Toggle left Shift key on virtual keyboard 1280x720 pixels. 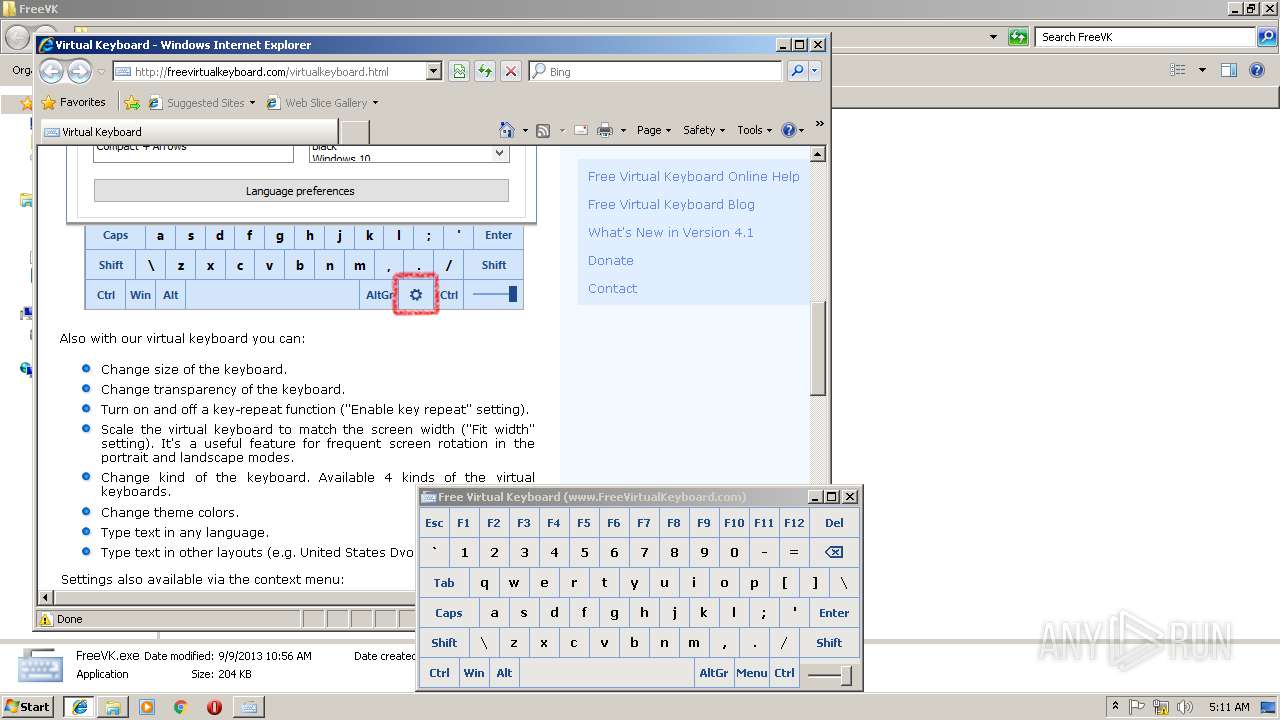click(x=444, y=643)
